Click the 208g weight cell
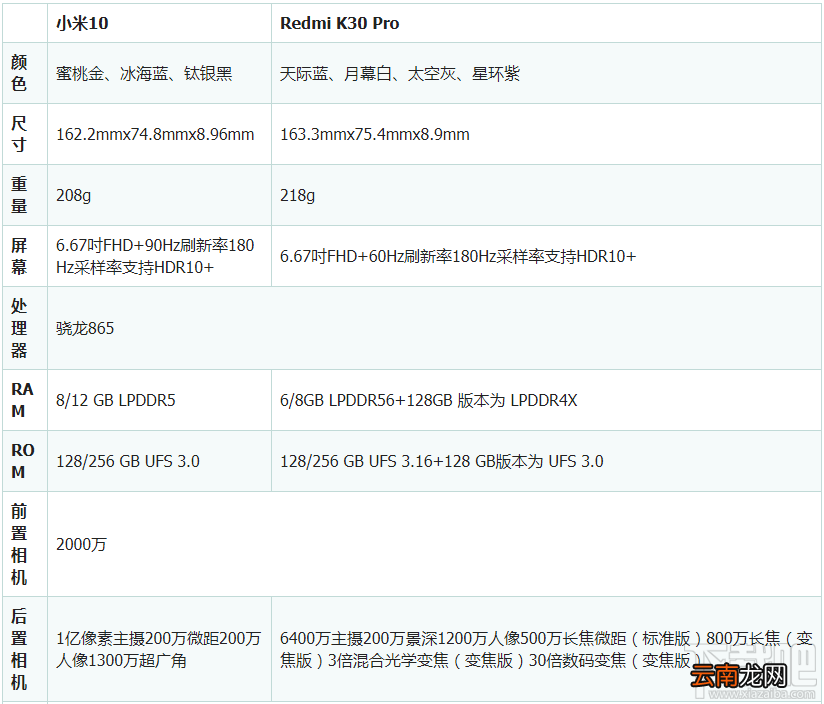Viewport: 824px width, 704px height. point(159,195)
